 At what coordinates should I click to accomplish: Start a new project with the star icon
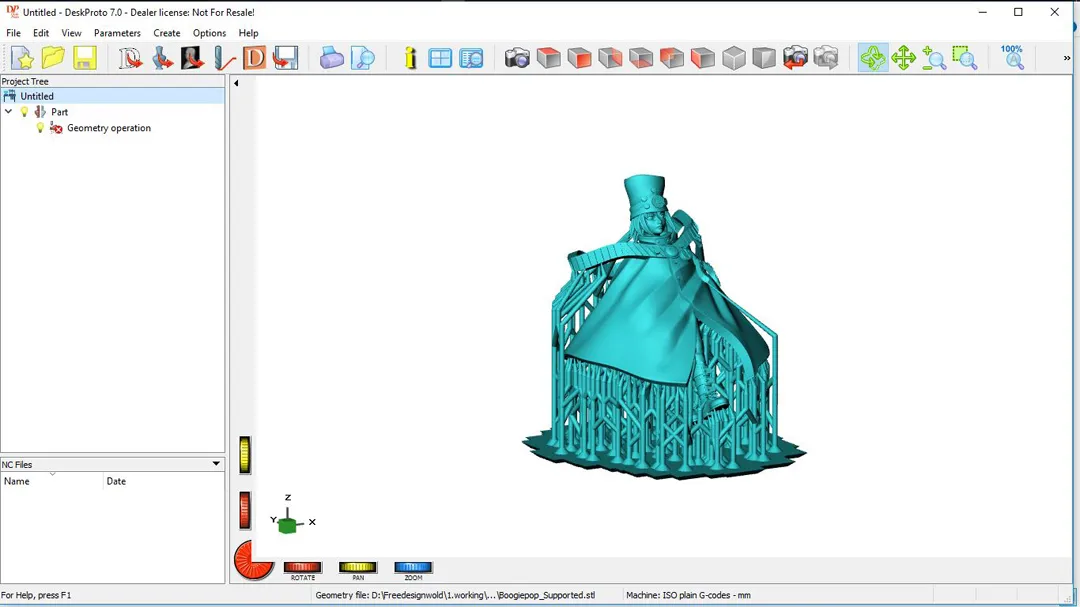pos(22,58)
